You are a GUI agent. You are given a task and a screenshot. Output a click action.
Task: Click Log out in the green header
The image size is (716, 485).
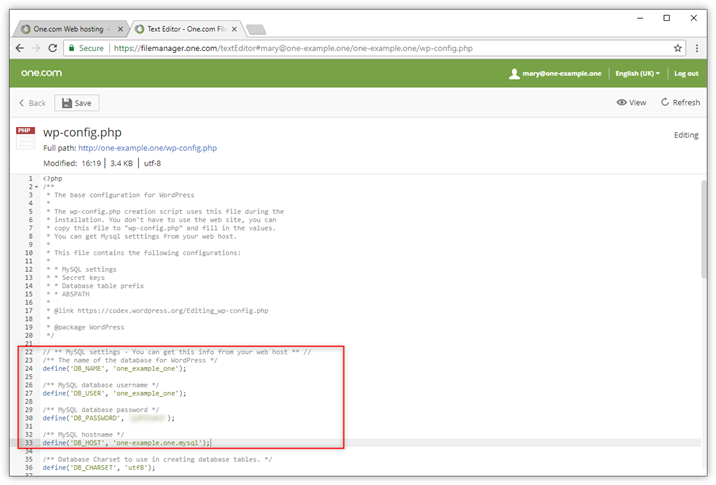[686, 74]
